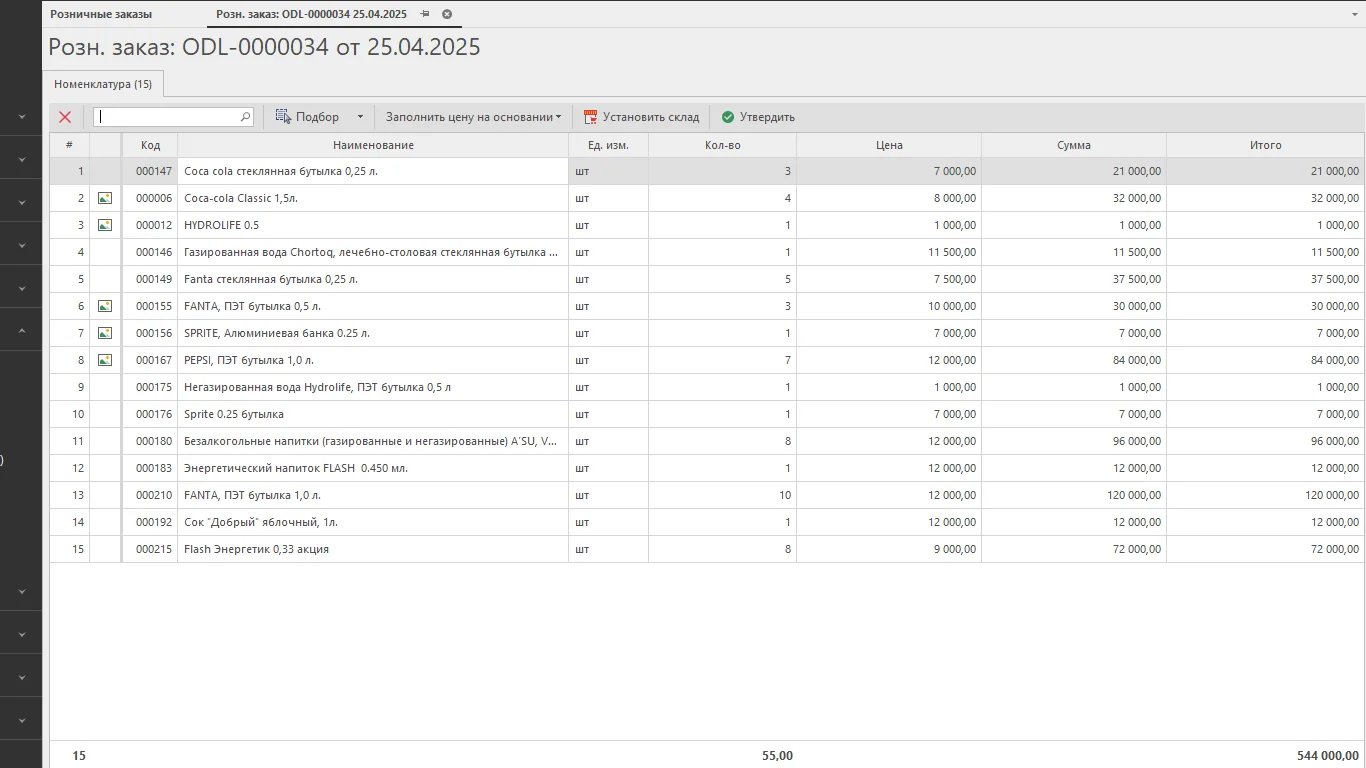Image resolution: width=1366 pixels, height=768 pixels.
Task: Click picture icon for FANTA ПЭТ 0,5 л
Action: 105,306
